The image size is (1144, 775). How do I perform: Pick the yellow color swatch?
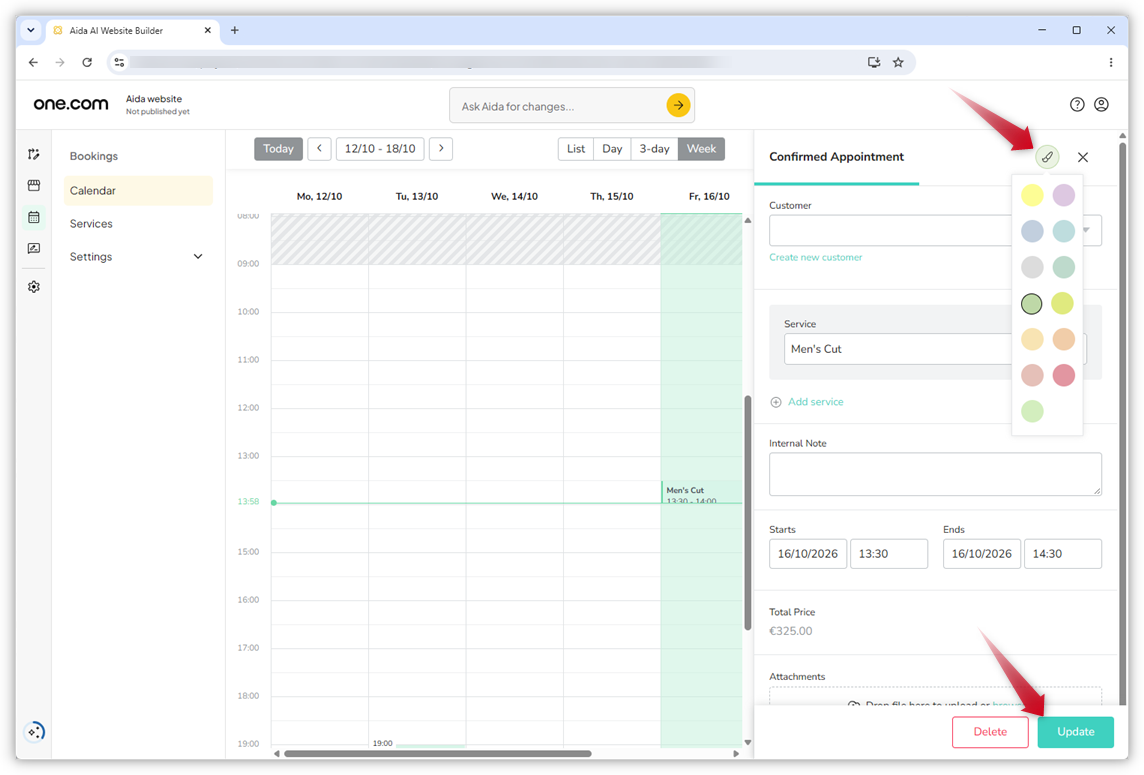[1032, 195]
